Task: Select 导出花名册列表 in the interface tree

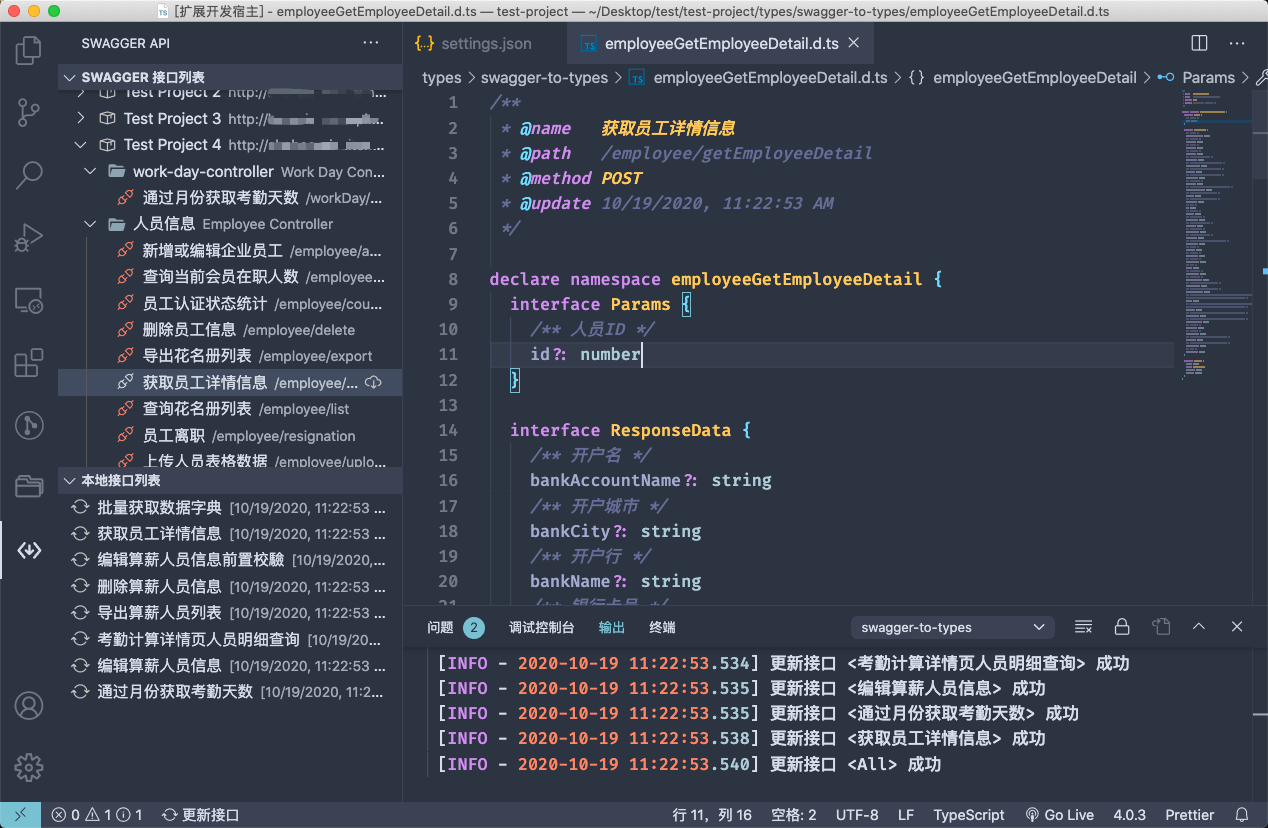Action: [x=230, y=356]
